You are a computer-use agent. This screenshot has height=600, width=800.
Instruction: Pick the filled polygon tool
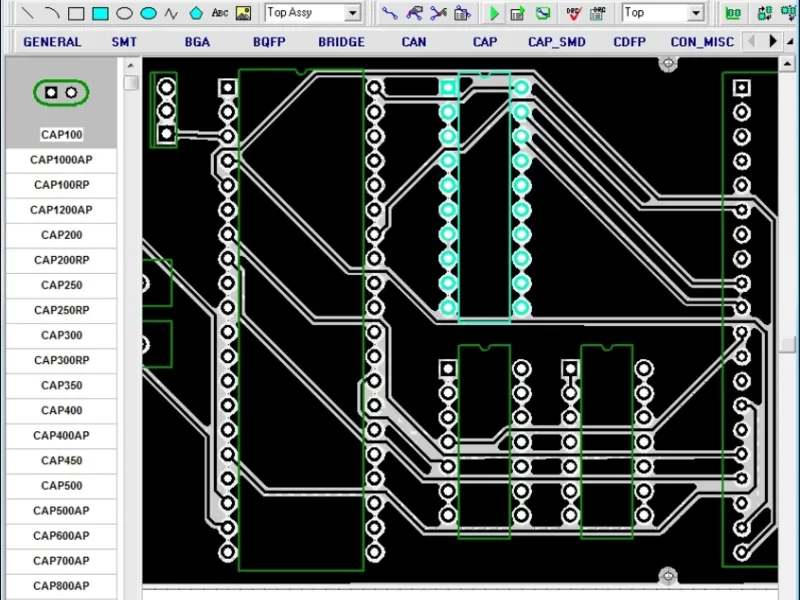pyautogui.click(x=196, y=13)
